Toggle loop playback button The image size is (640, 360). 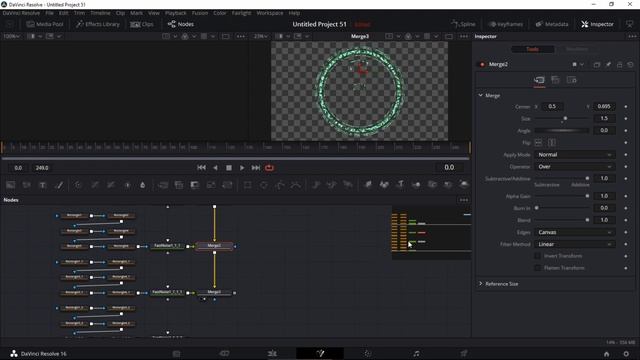pyautogui.click(x=269, y=168)
